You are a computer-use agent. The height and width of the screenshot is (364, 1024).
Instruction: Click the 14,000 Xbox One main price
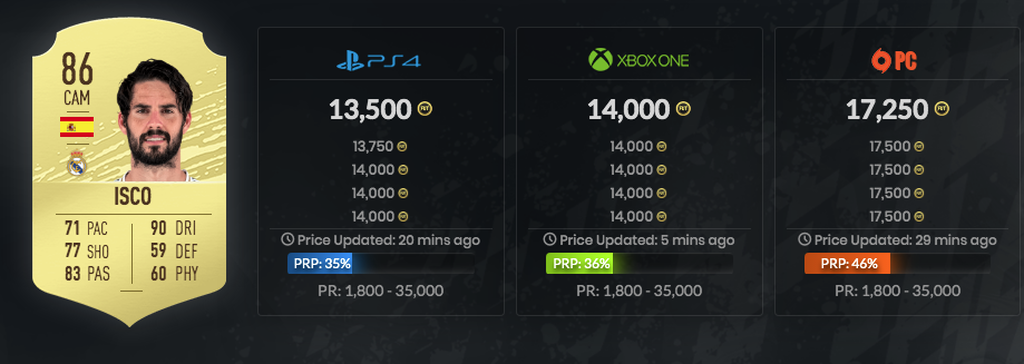pos(628,110)
